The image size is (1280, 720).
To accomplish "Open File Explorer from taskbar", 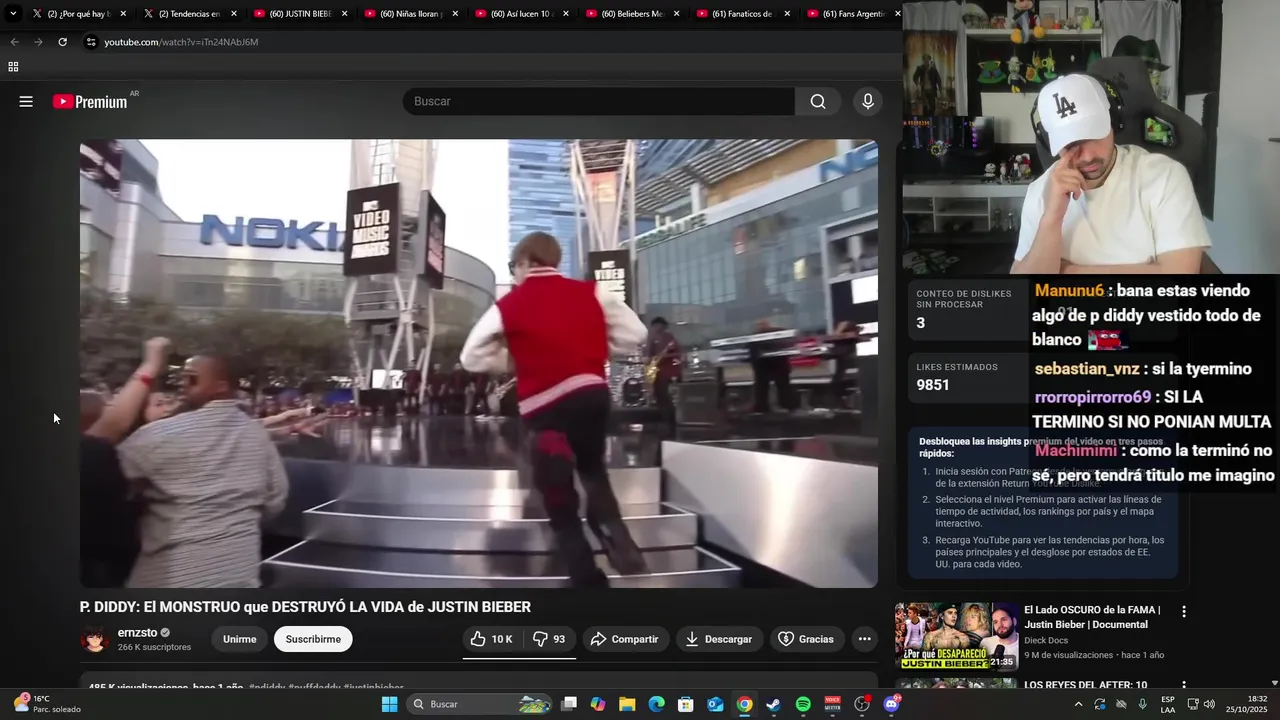I will 627,705.
